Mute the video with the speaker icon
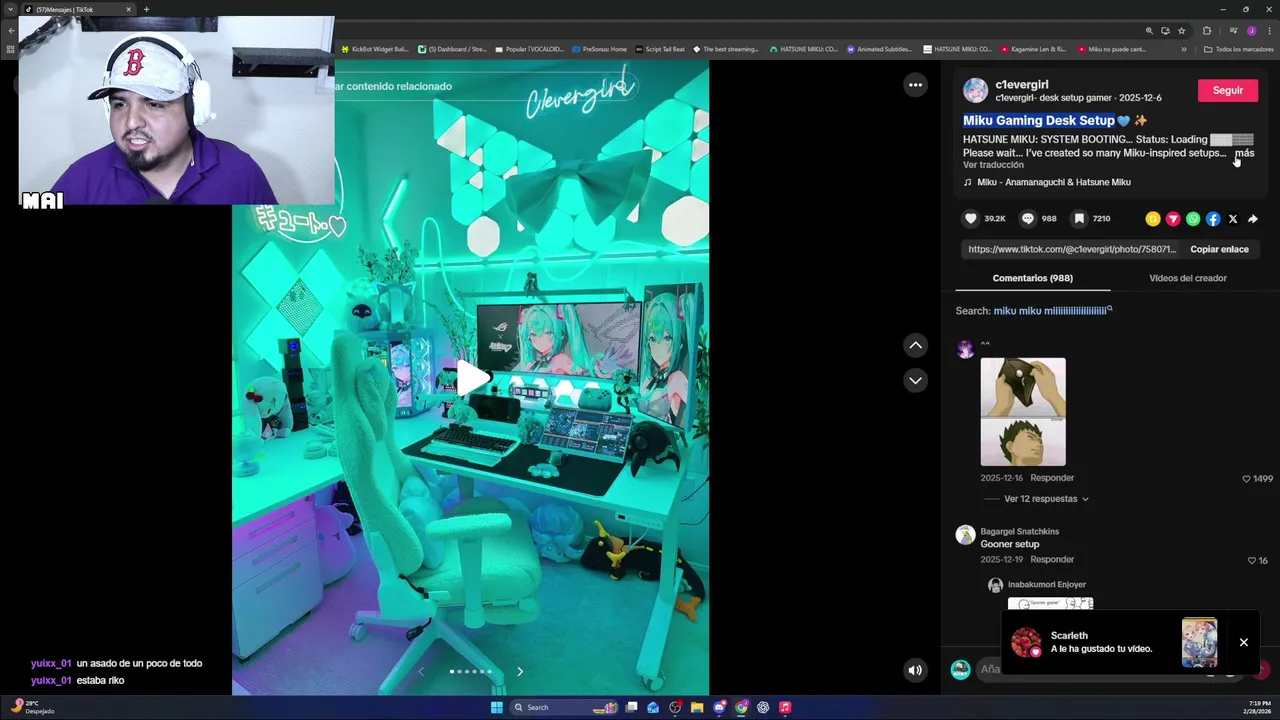Viewport: 1280px width, 720px height. click(915, 670)
